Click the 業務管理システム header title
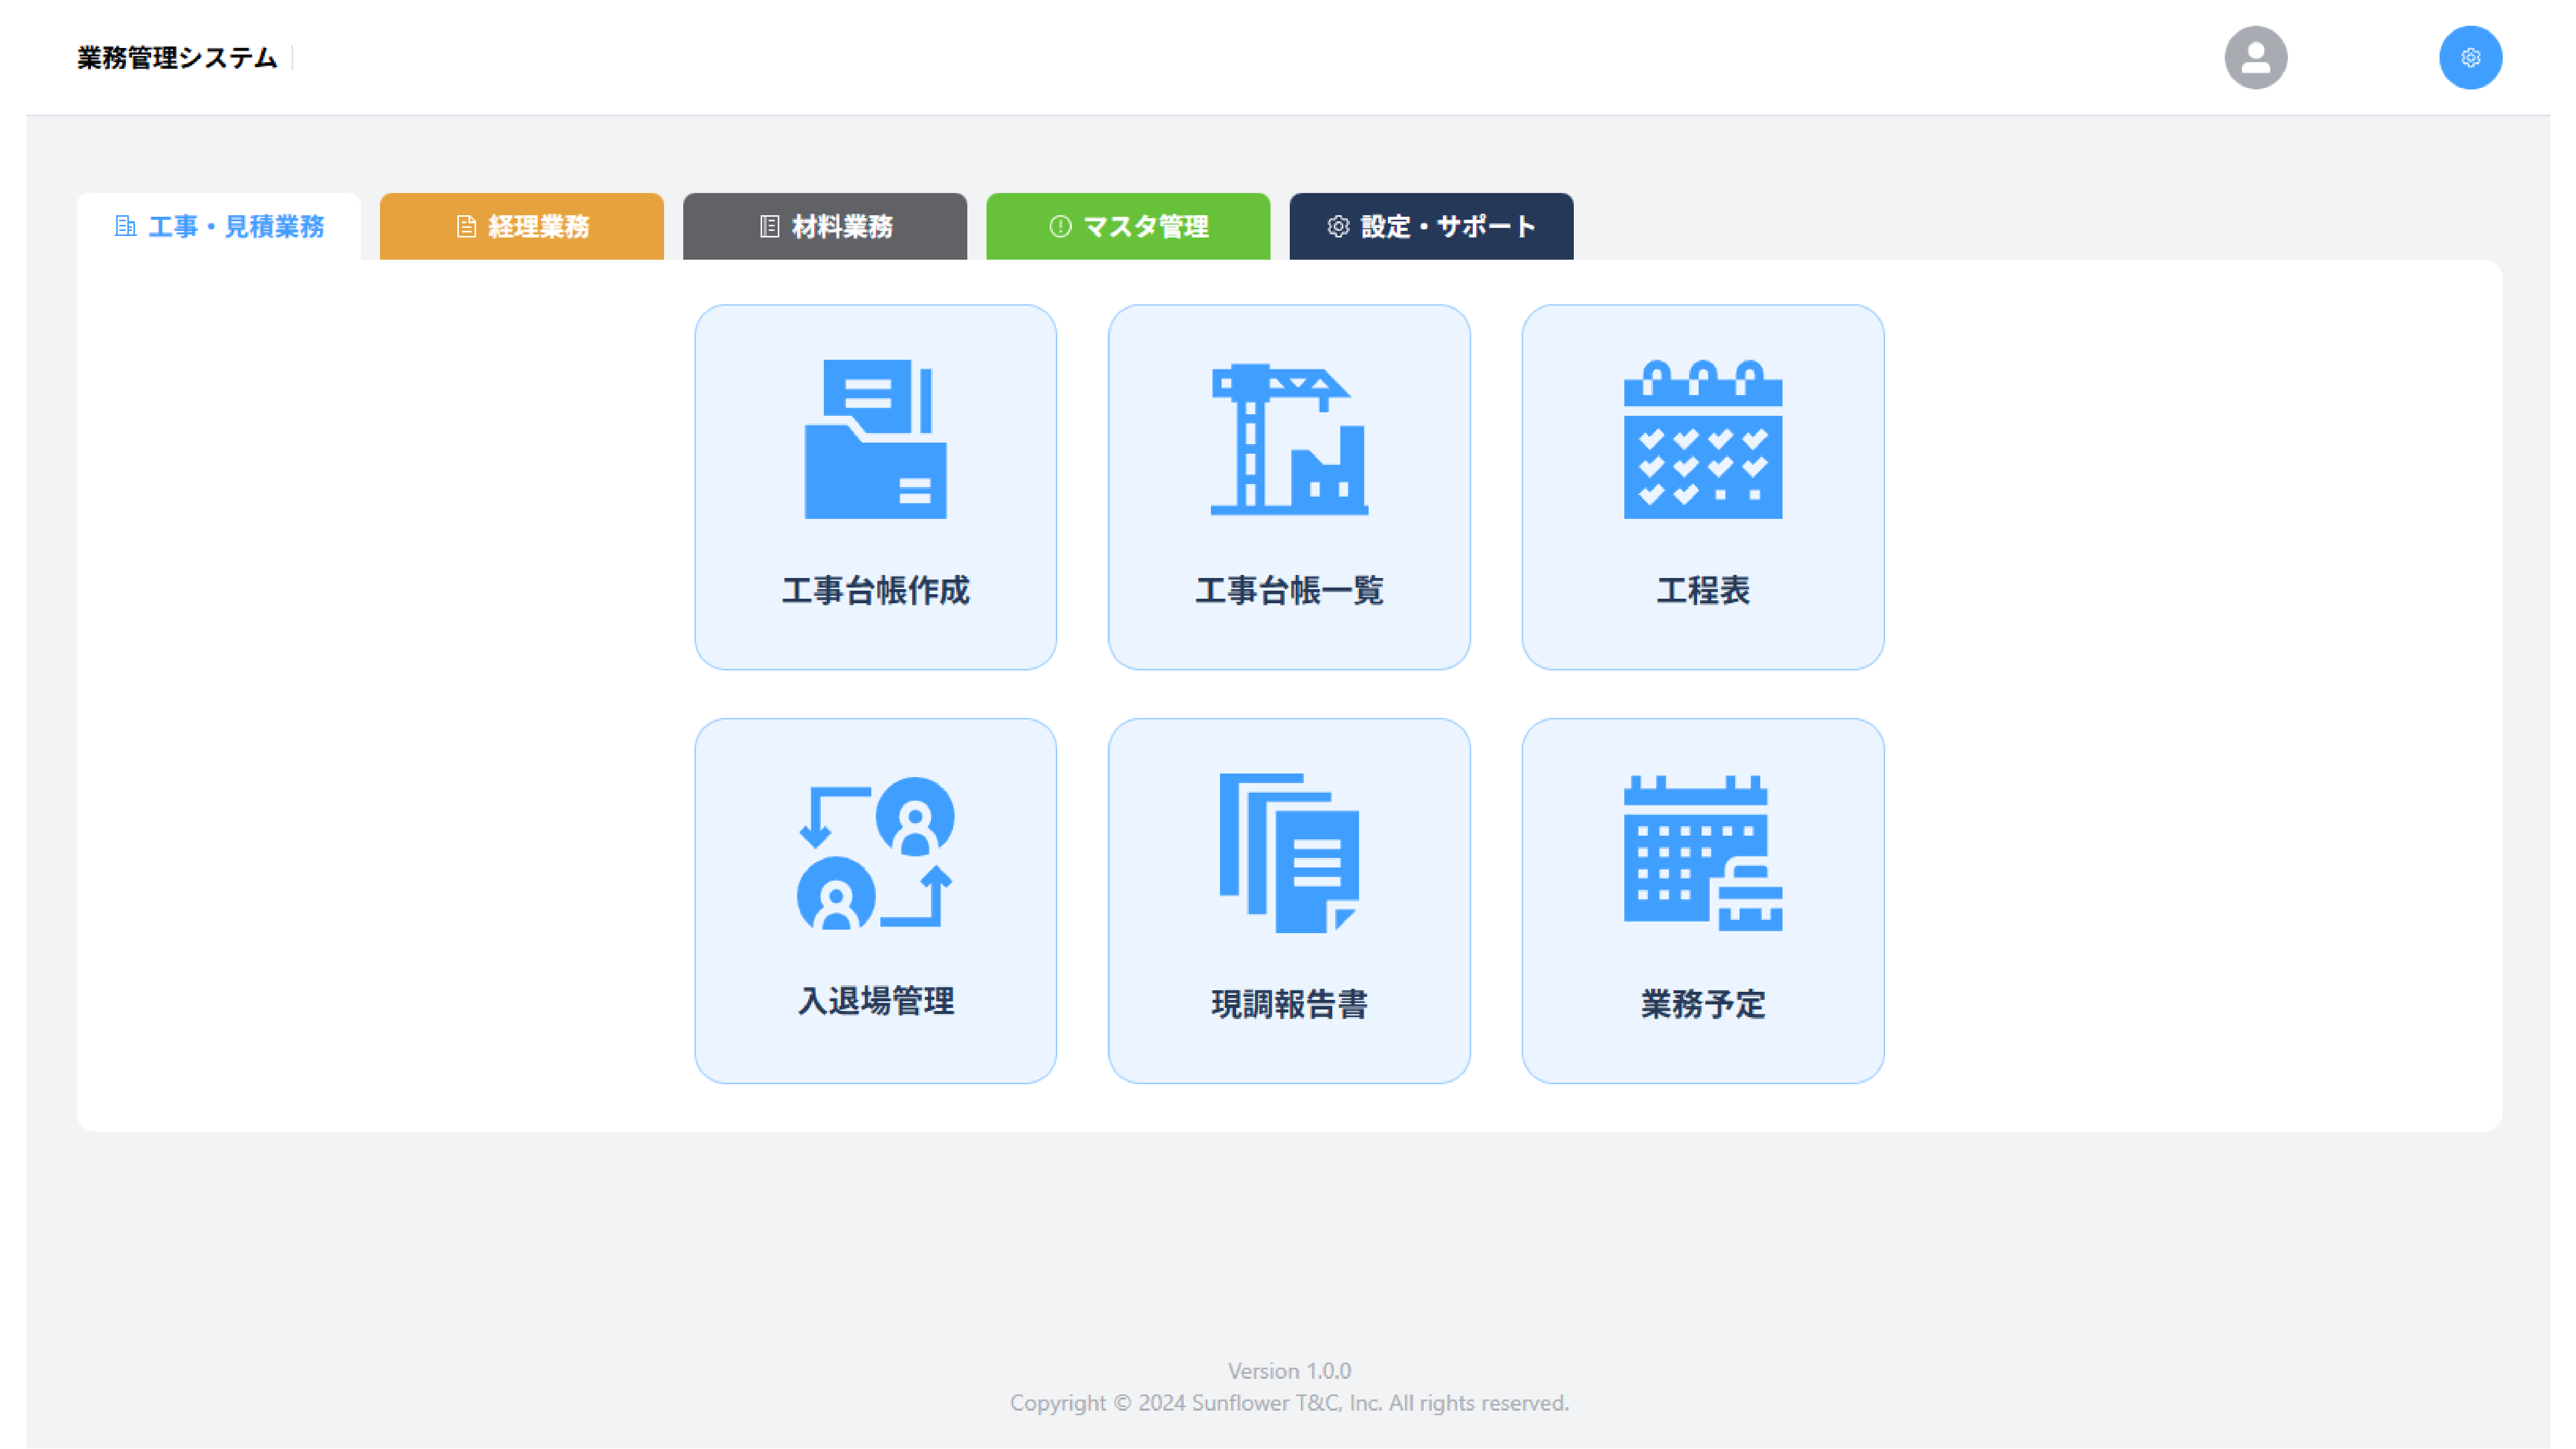The width and height of the screenshot is (2576, 1449). pyautogui.click(x=177, y=58)
